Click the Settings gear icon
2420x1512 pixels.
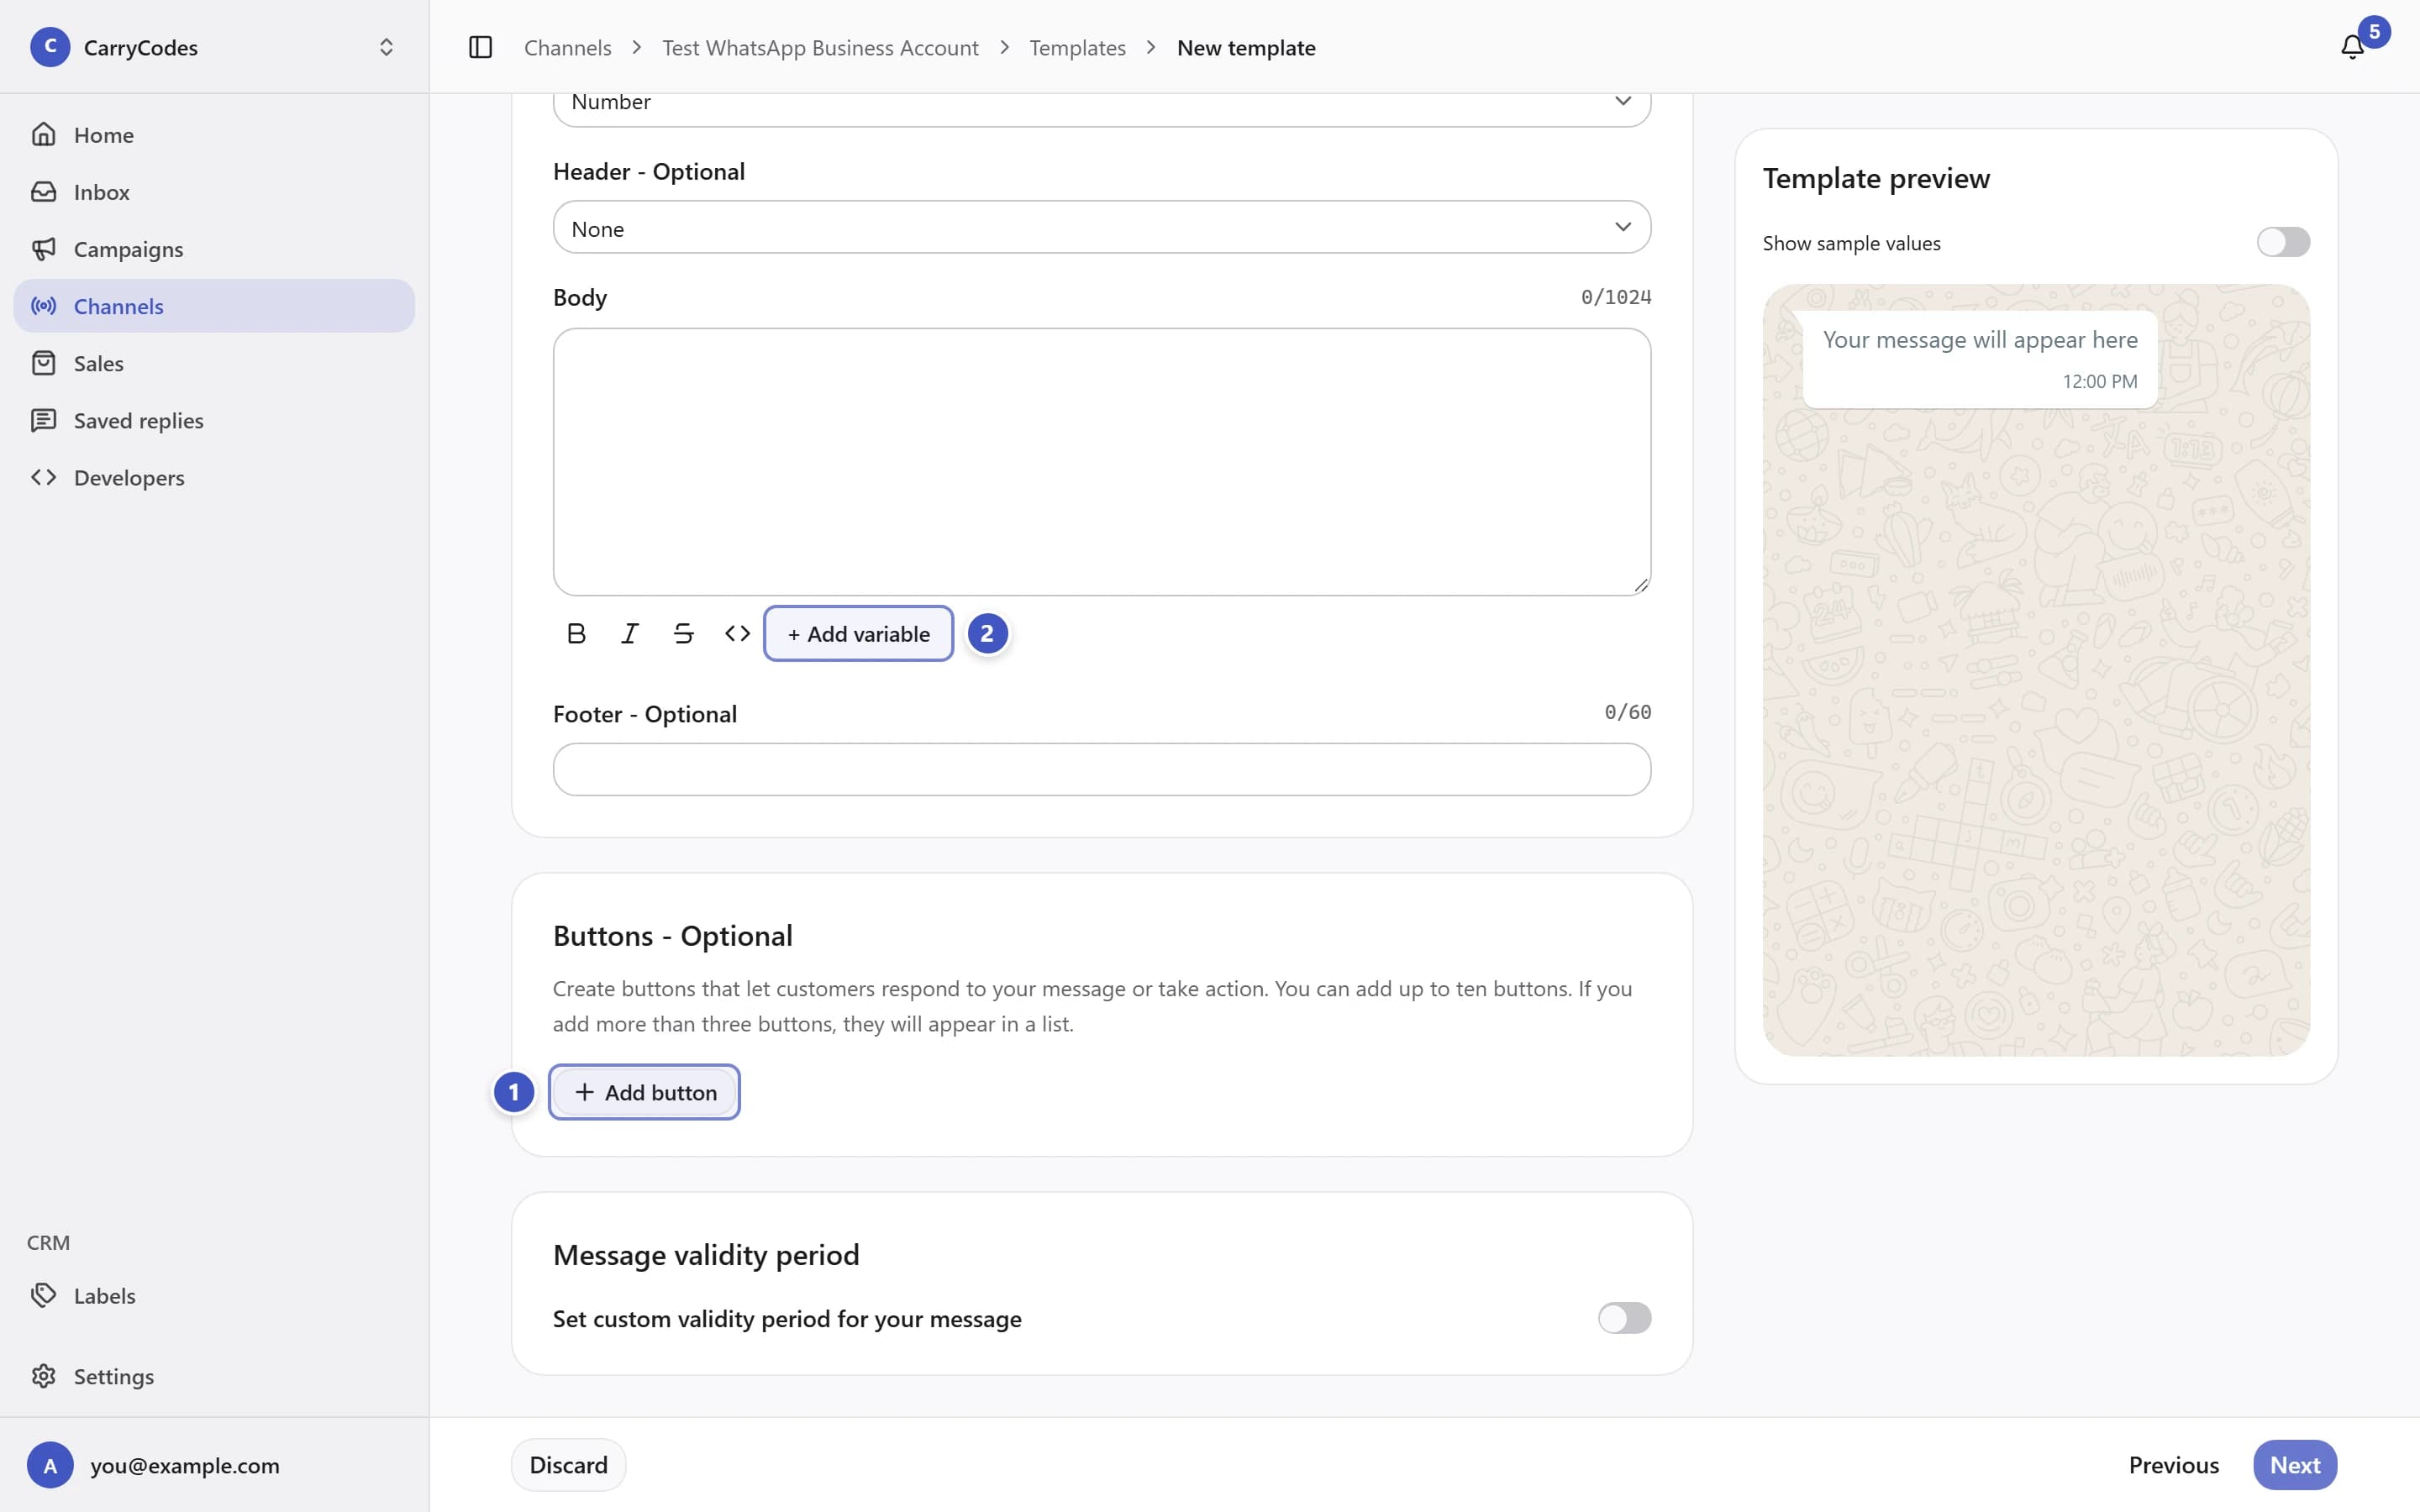click(44, 1376)
